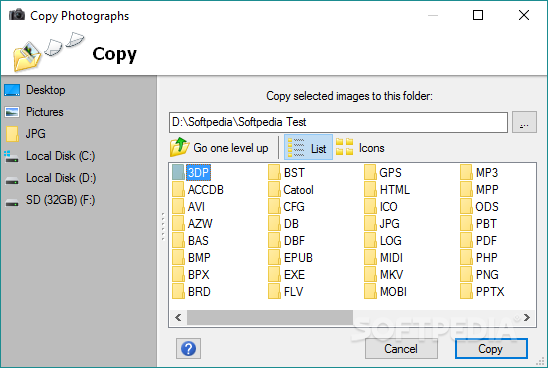The width and height of the screenshot is (548, 368).
Task: Maximize the Copy Photographs window
Action: click(x=478, y=15)
